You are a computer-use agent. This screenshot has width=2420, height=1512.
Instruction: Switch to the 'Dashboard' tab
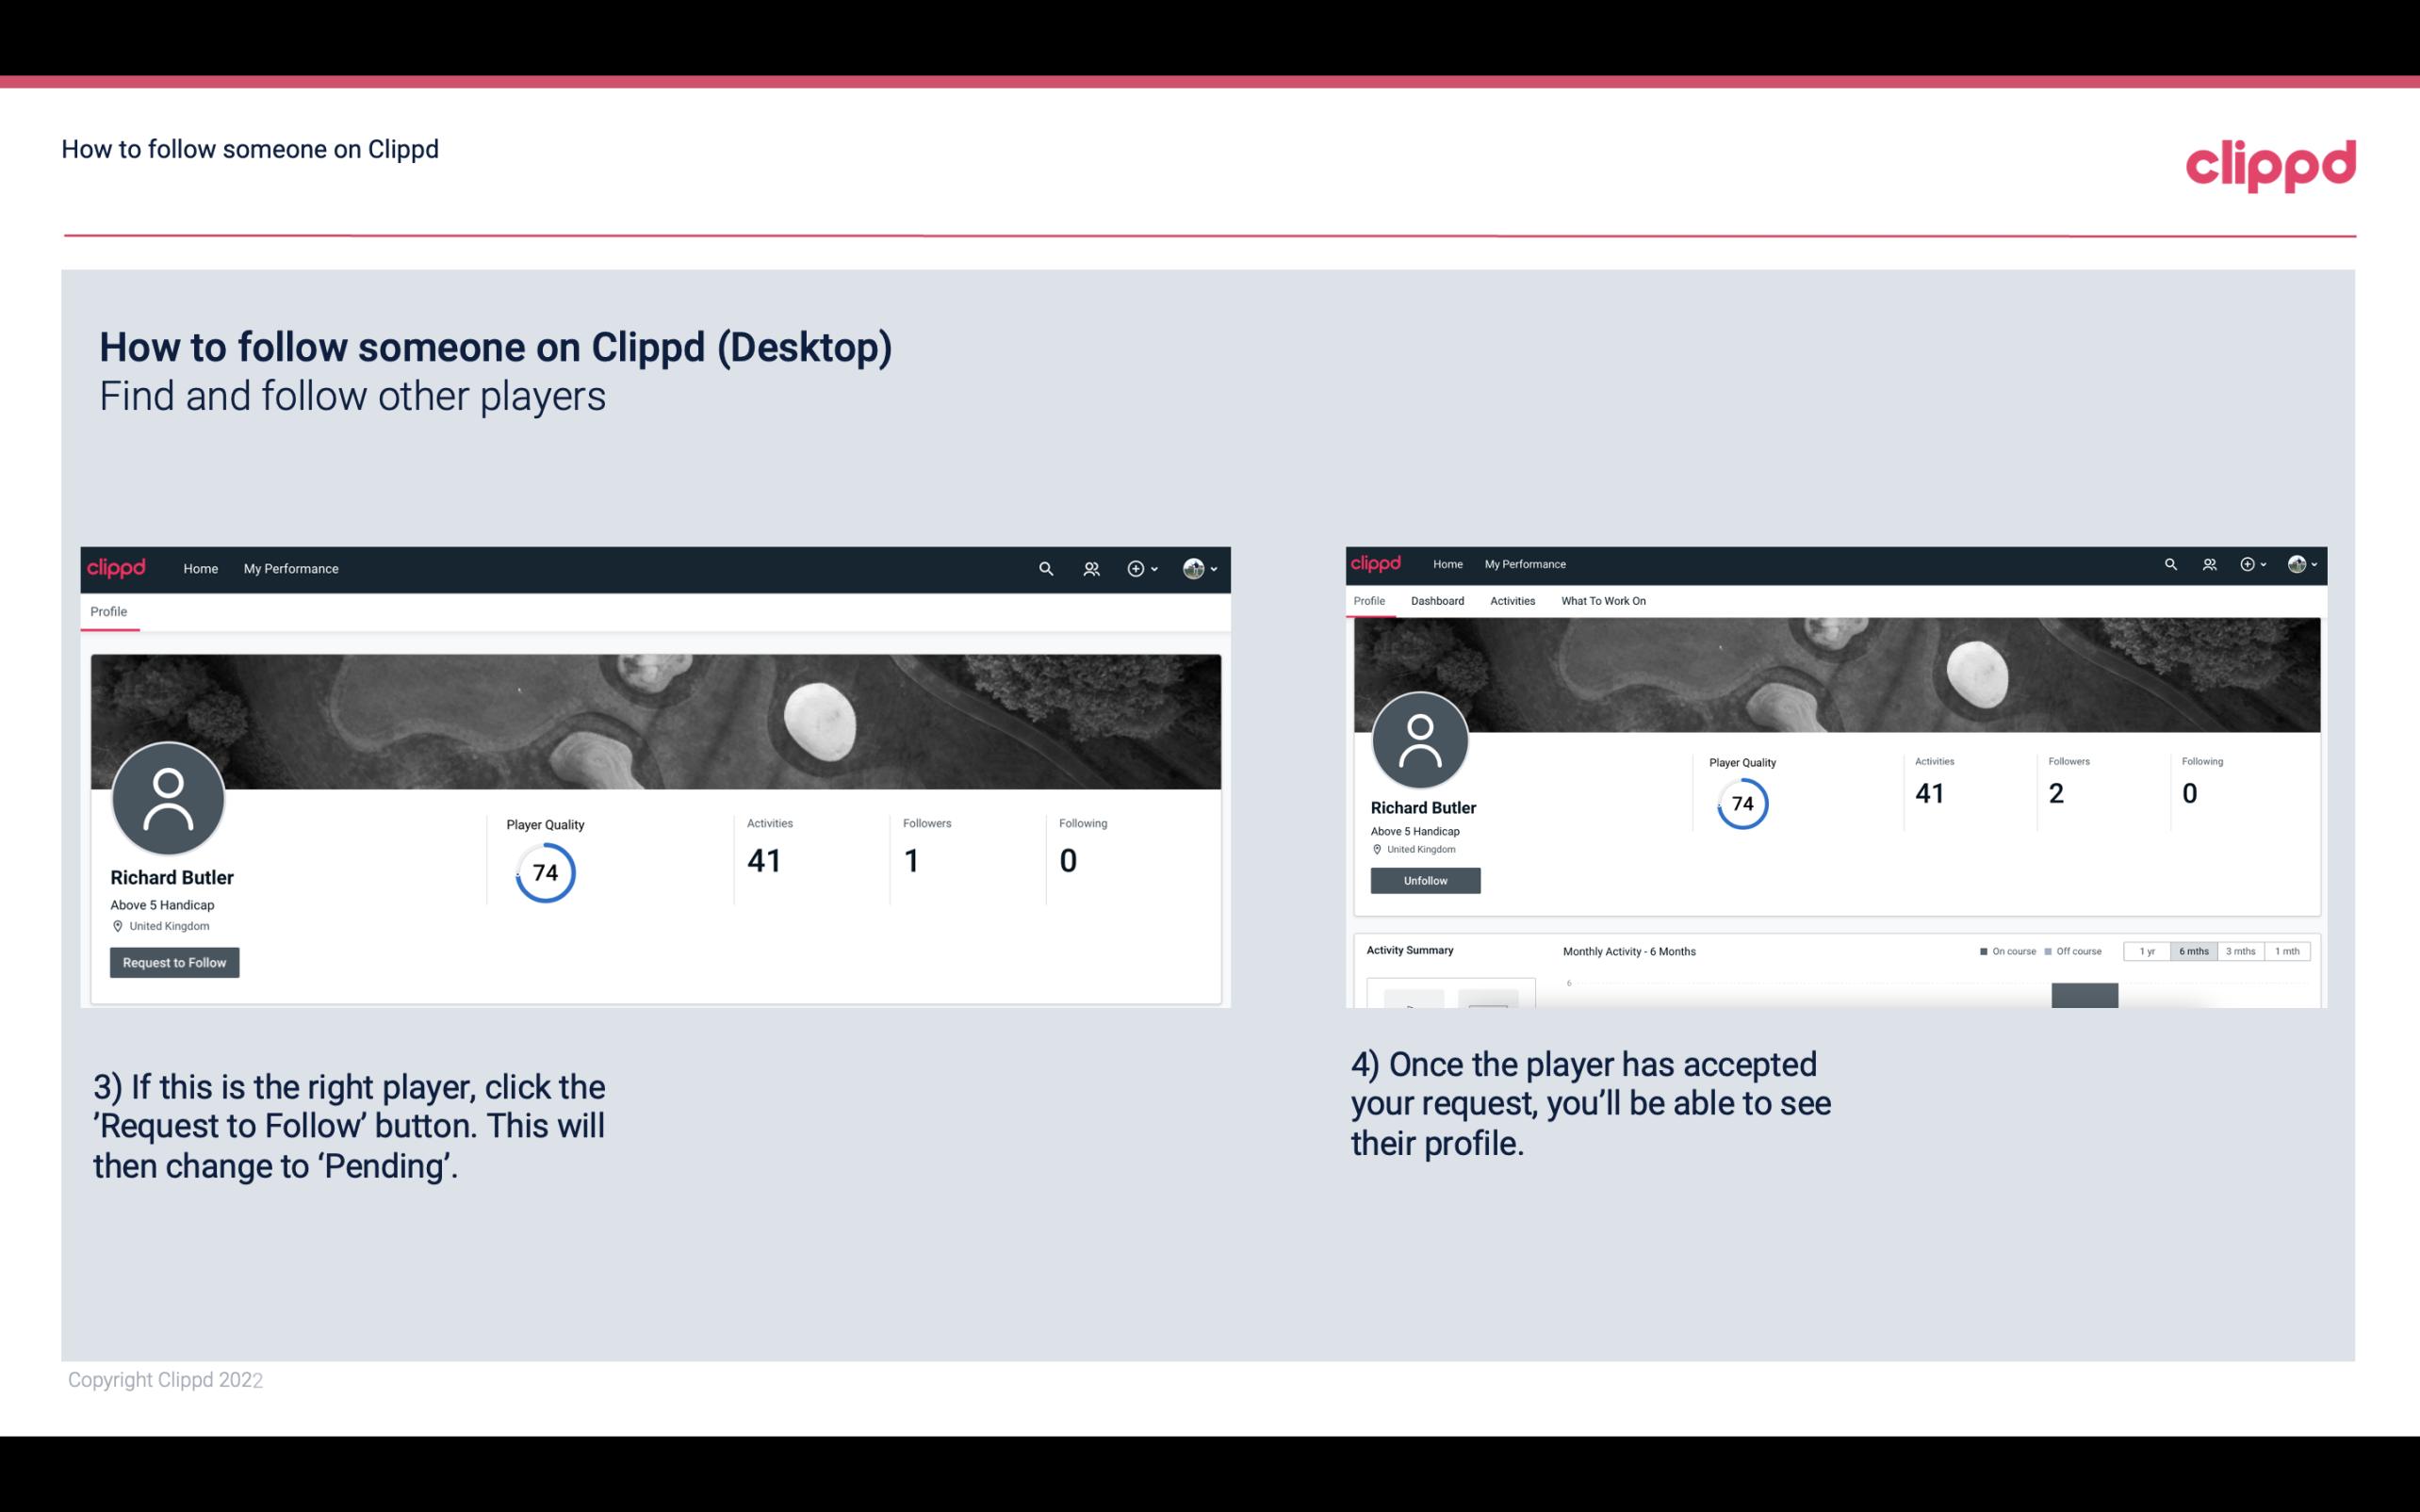[x=1437, y=601]
